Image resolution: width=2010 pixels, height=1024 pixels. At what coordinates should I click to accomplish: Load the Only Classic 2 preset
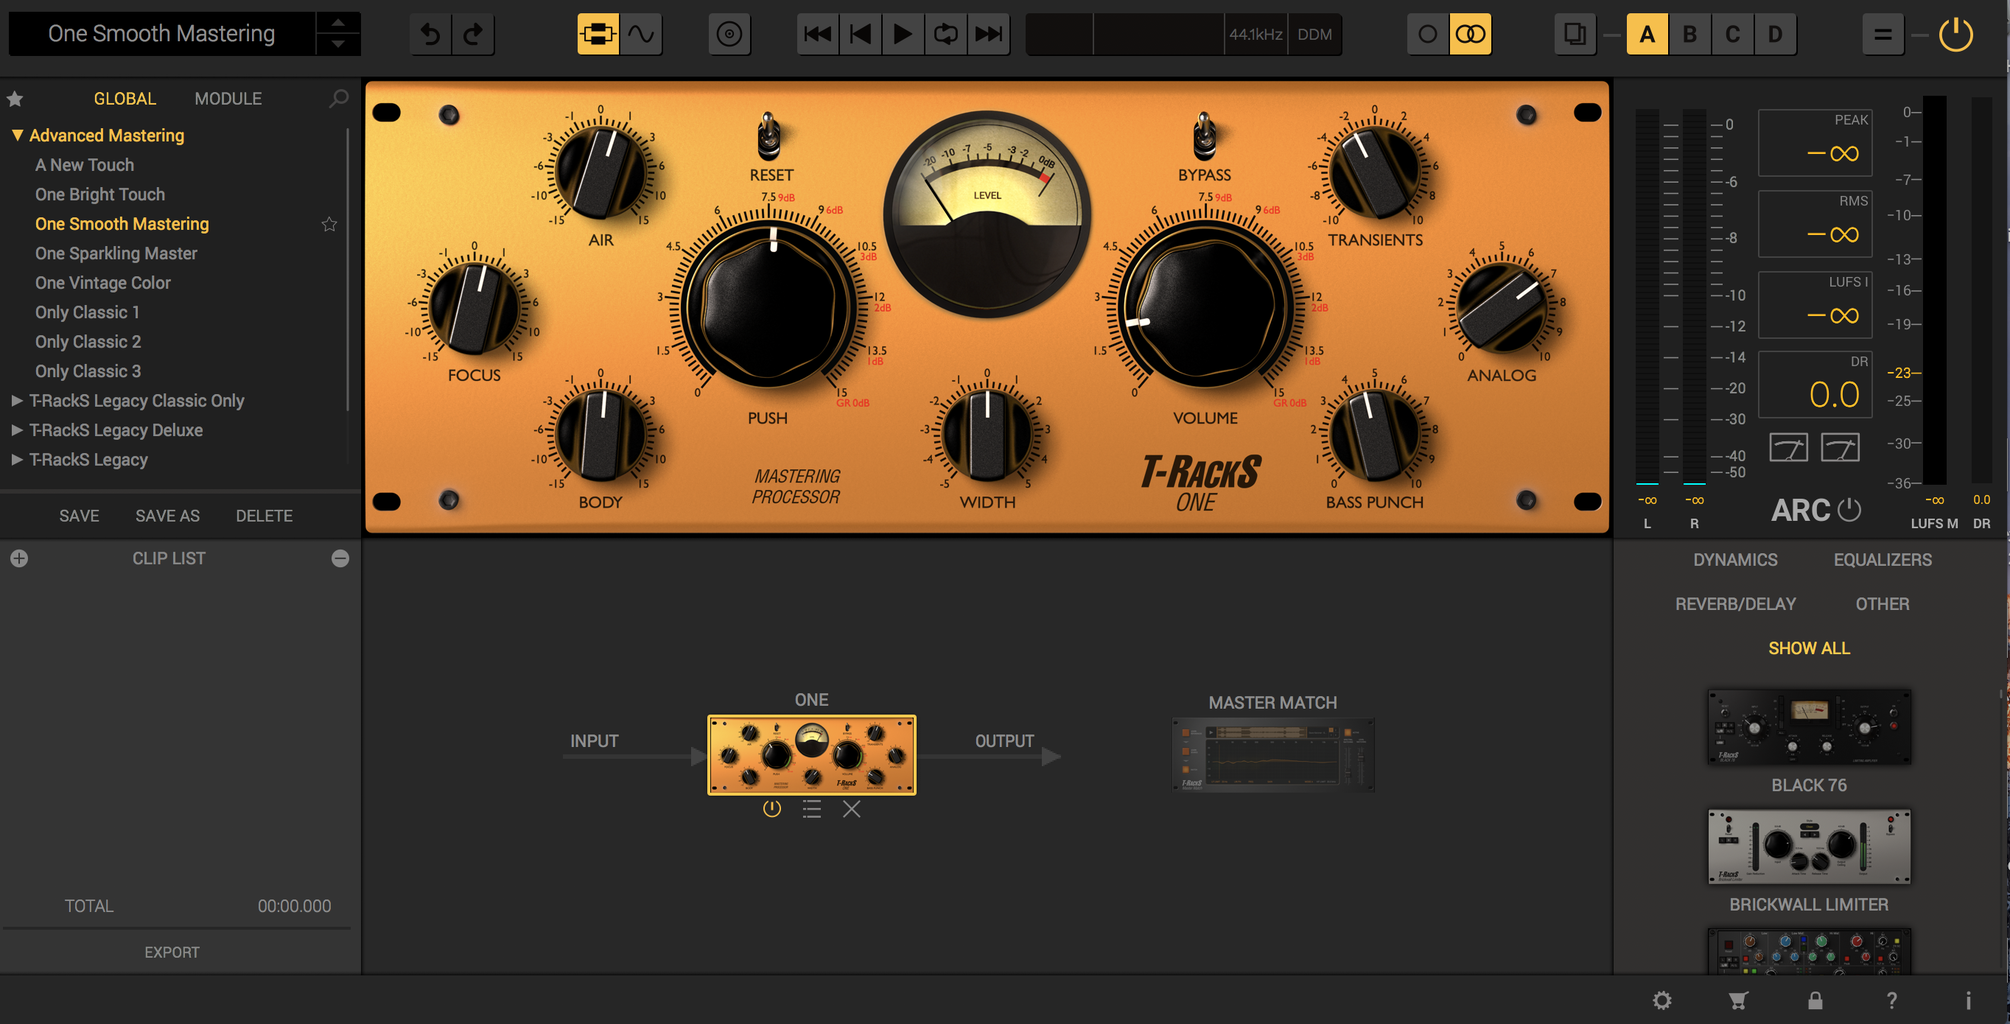pyautogui.click(x=88, y=342)
